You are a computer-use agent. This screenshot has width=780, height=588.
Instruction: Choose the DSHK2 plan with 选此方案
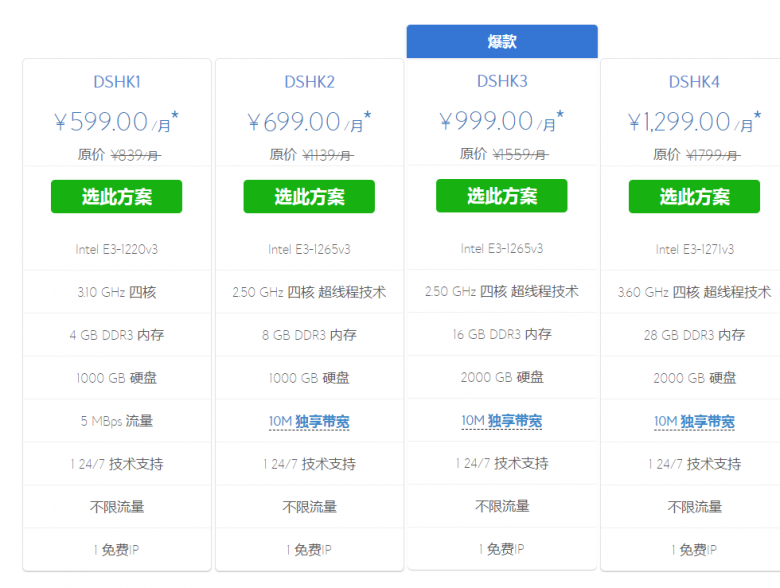point(309,197)
